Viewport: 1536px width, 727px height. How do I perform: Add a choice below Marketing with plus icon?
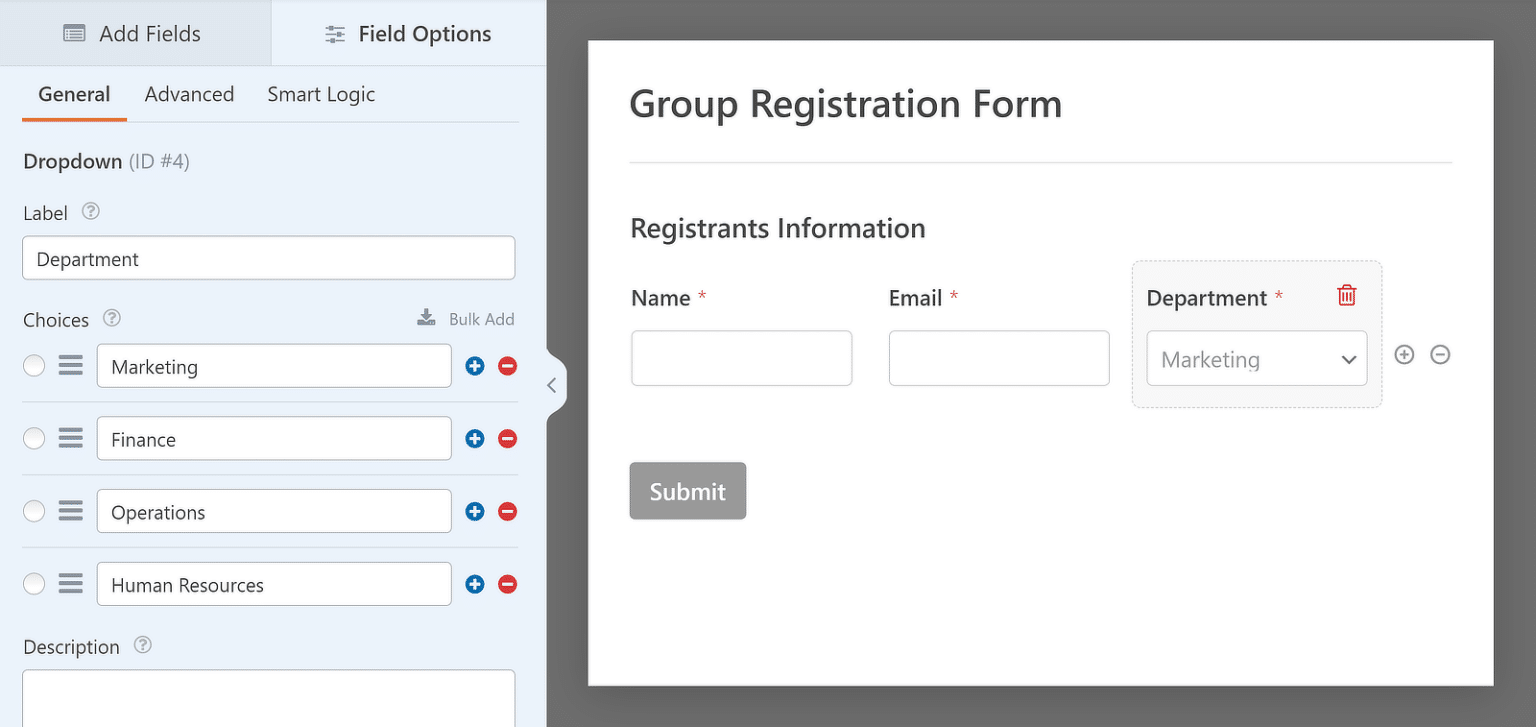[474, 365]
